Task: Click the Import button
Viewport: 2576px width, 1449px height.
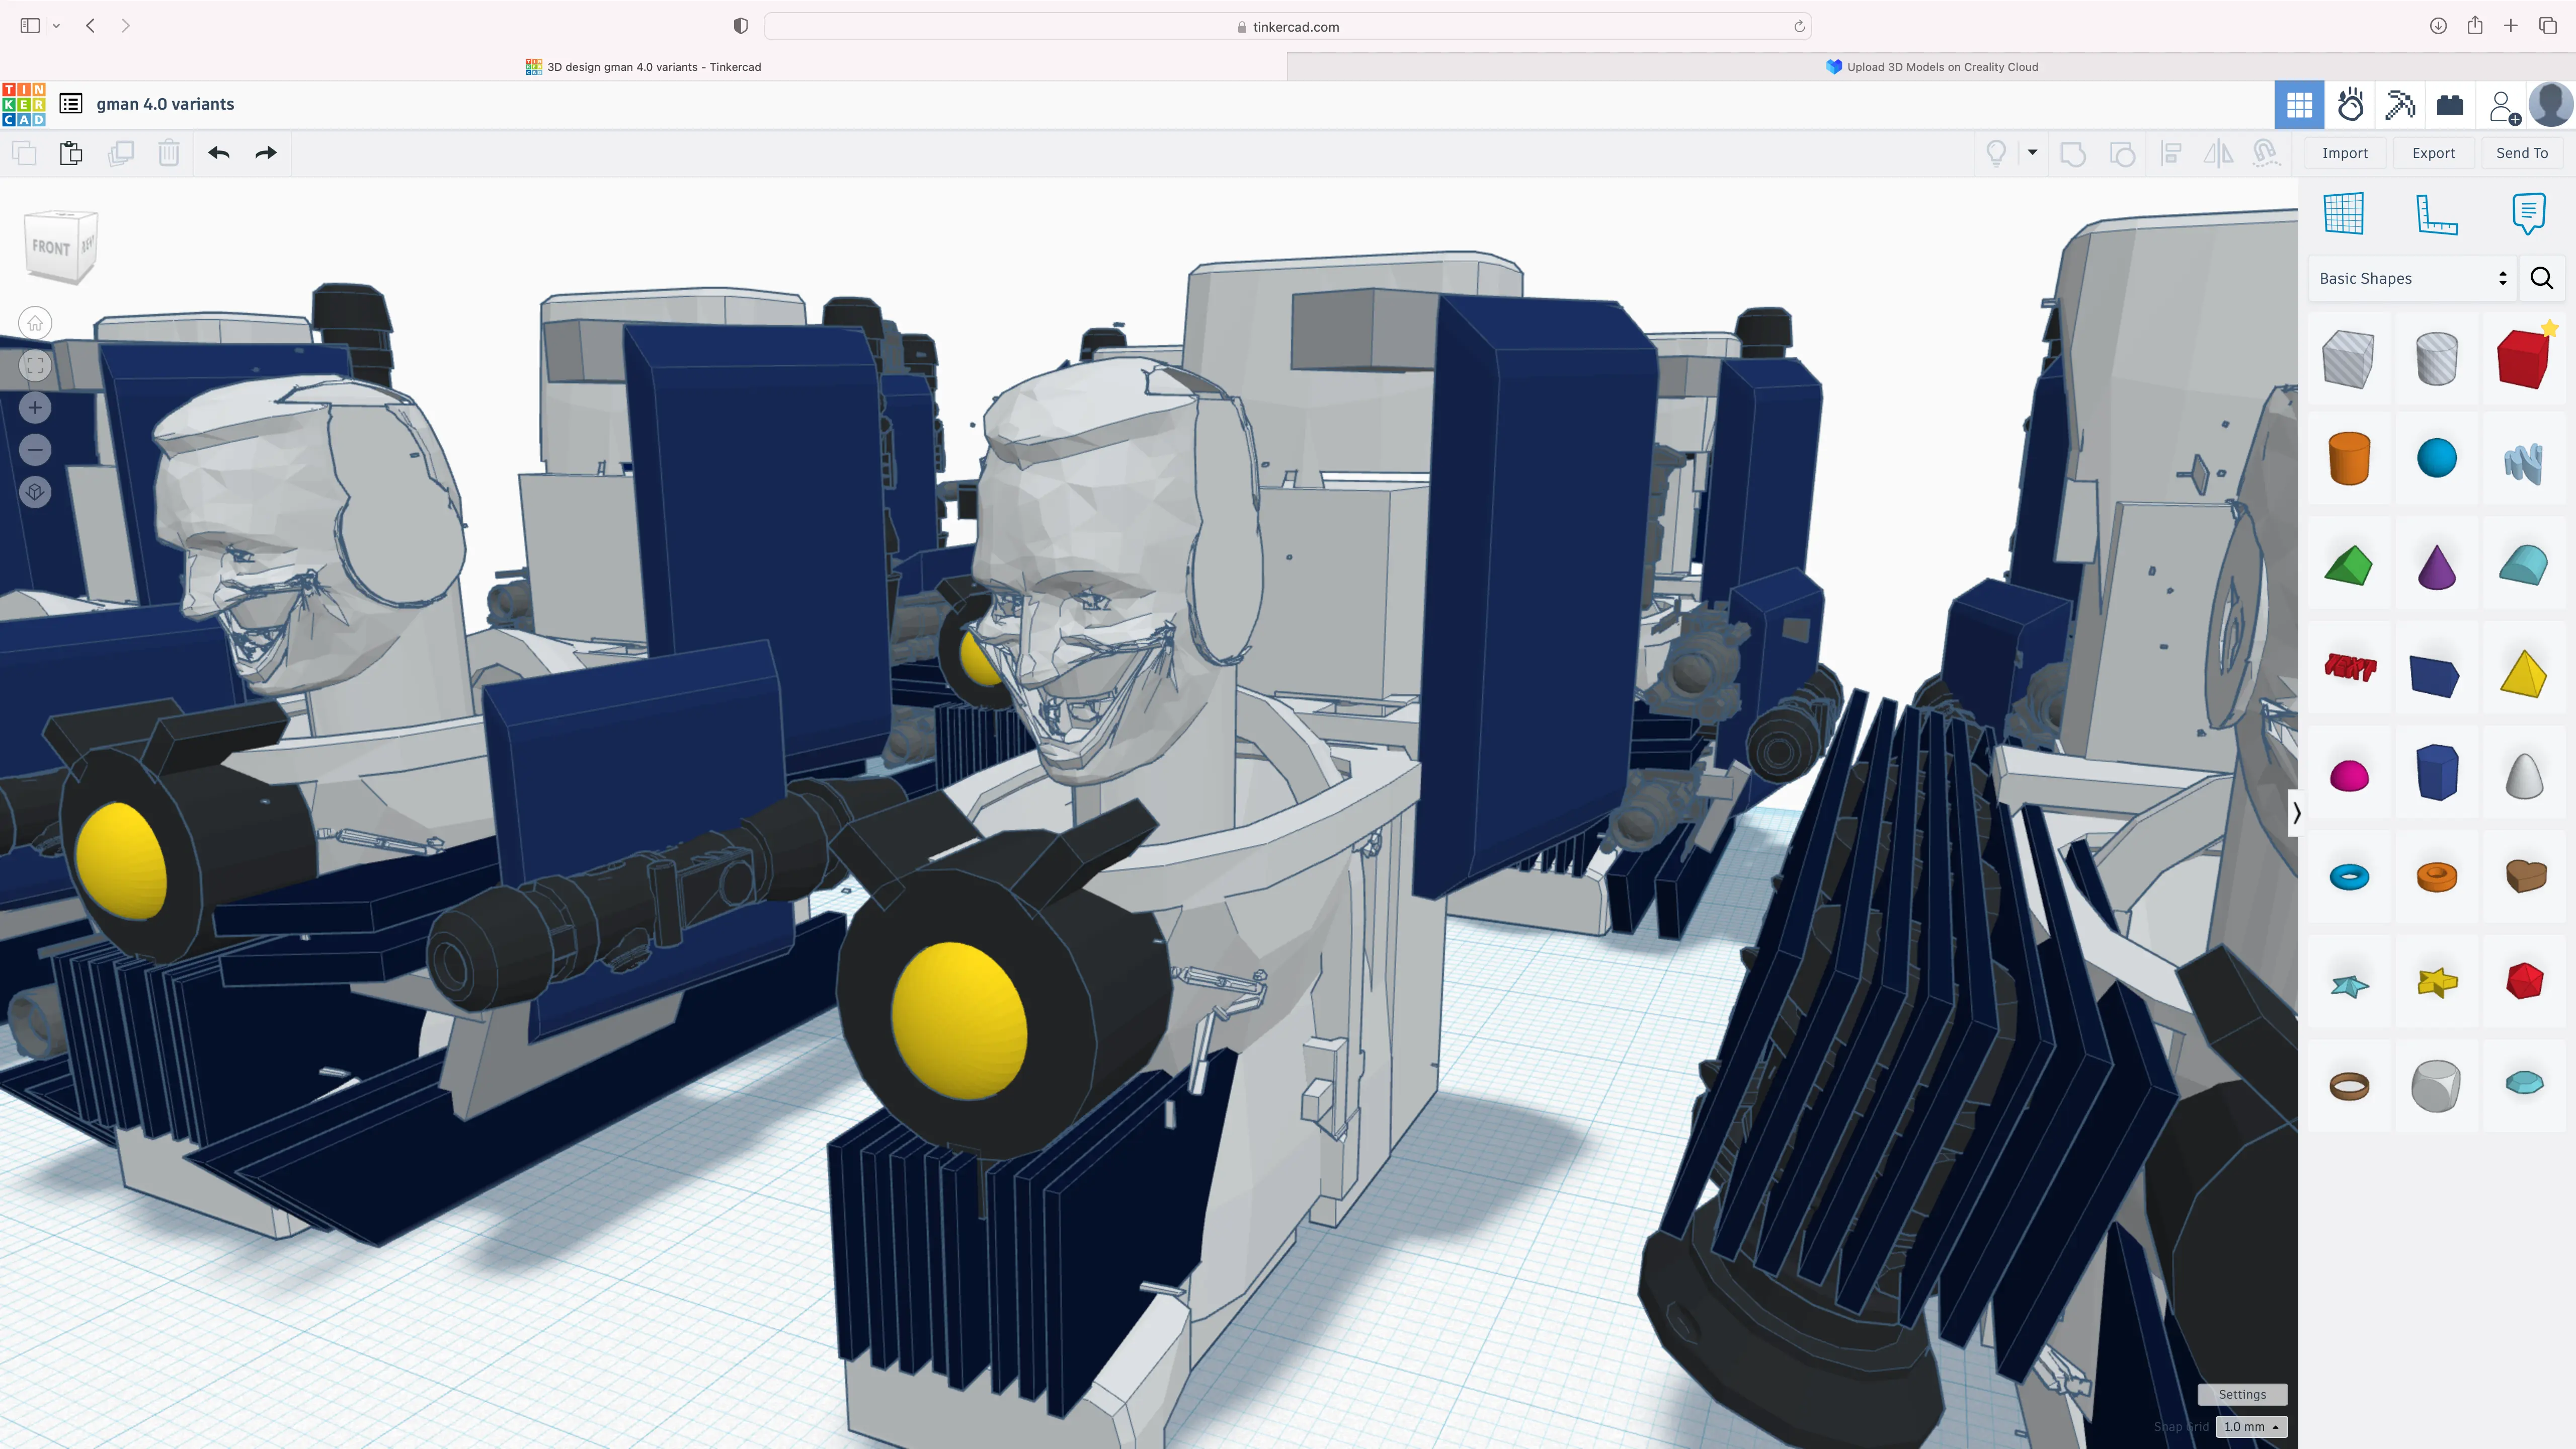Action: [x=2345, y=153]
